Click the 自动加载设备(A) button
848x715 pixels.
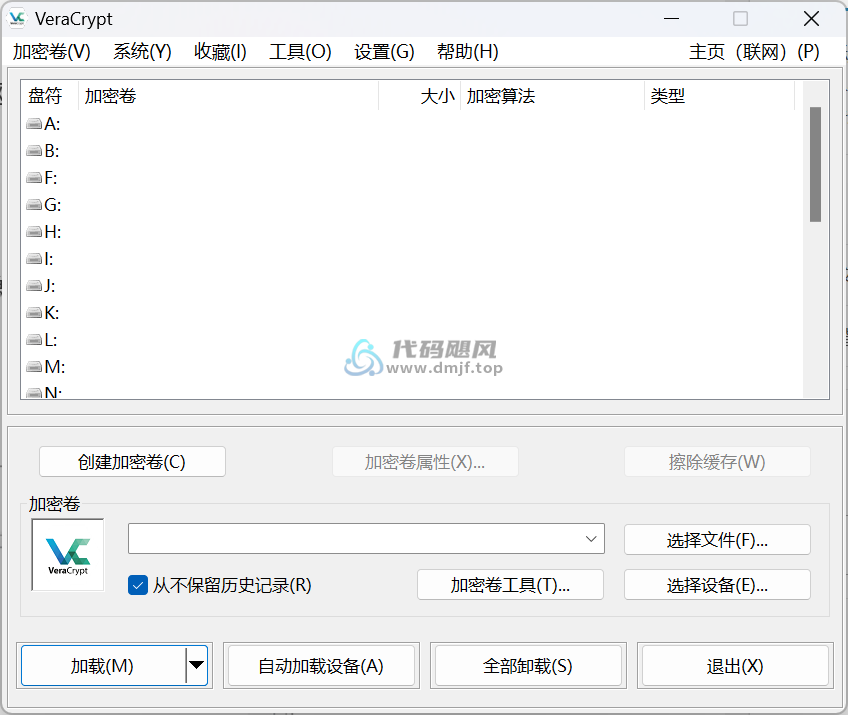[x=321, y=666]
